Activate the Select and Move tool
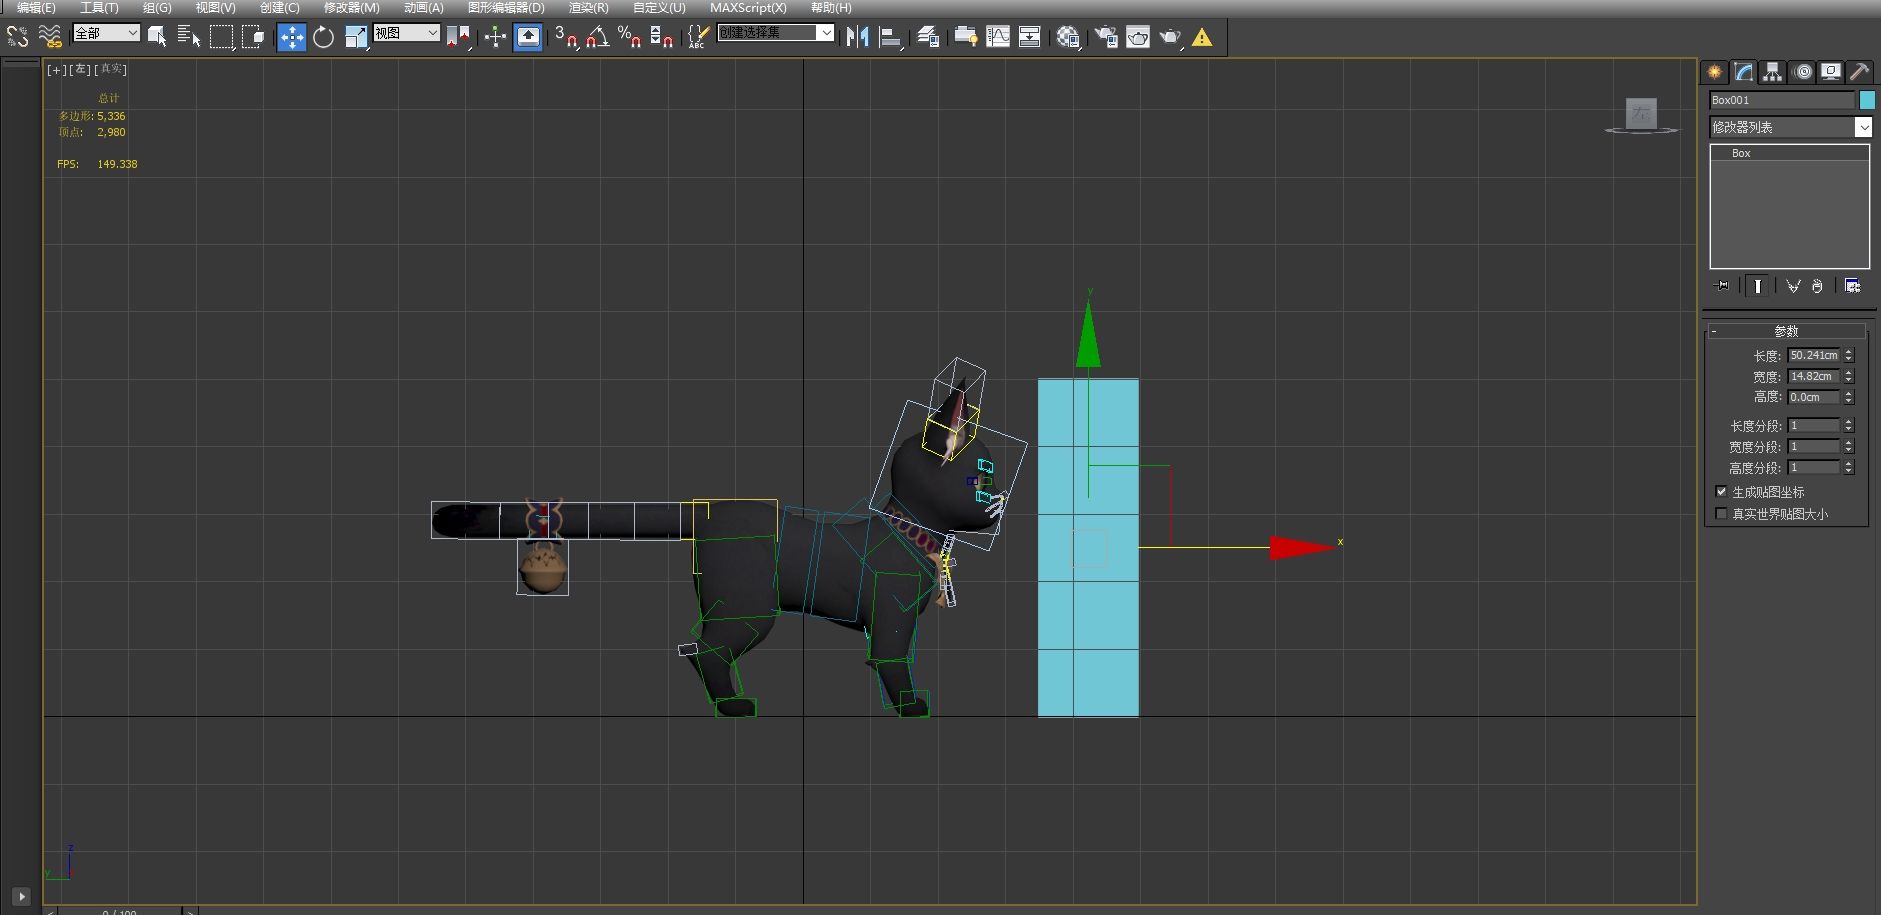The image size is (1881, 915). point(291,37)
